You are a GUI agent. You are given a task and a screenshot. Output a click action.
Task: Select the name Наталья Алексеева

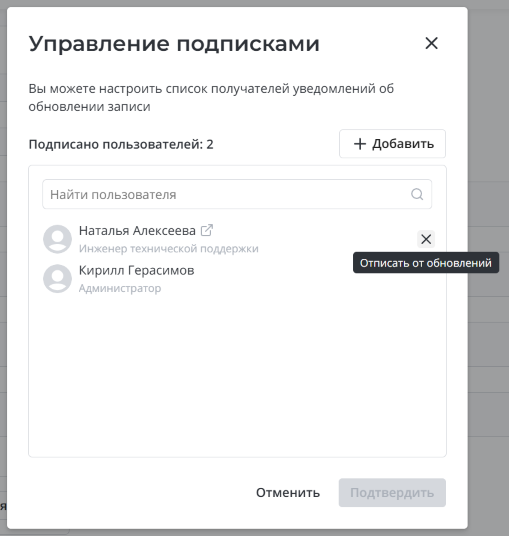(137, 231)
